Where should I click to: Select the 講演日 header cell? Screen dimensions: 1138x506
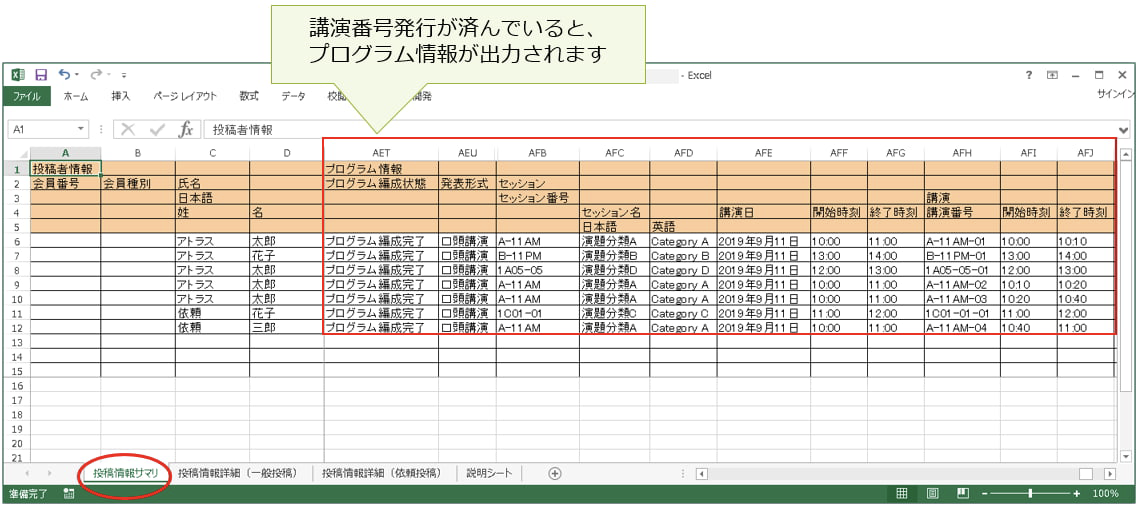click(x=764, y=212)
